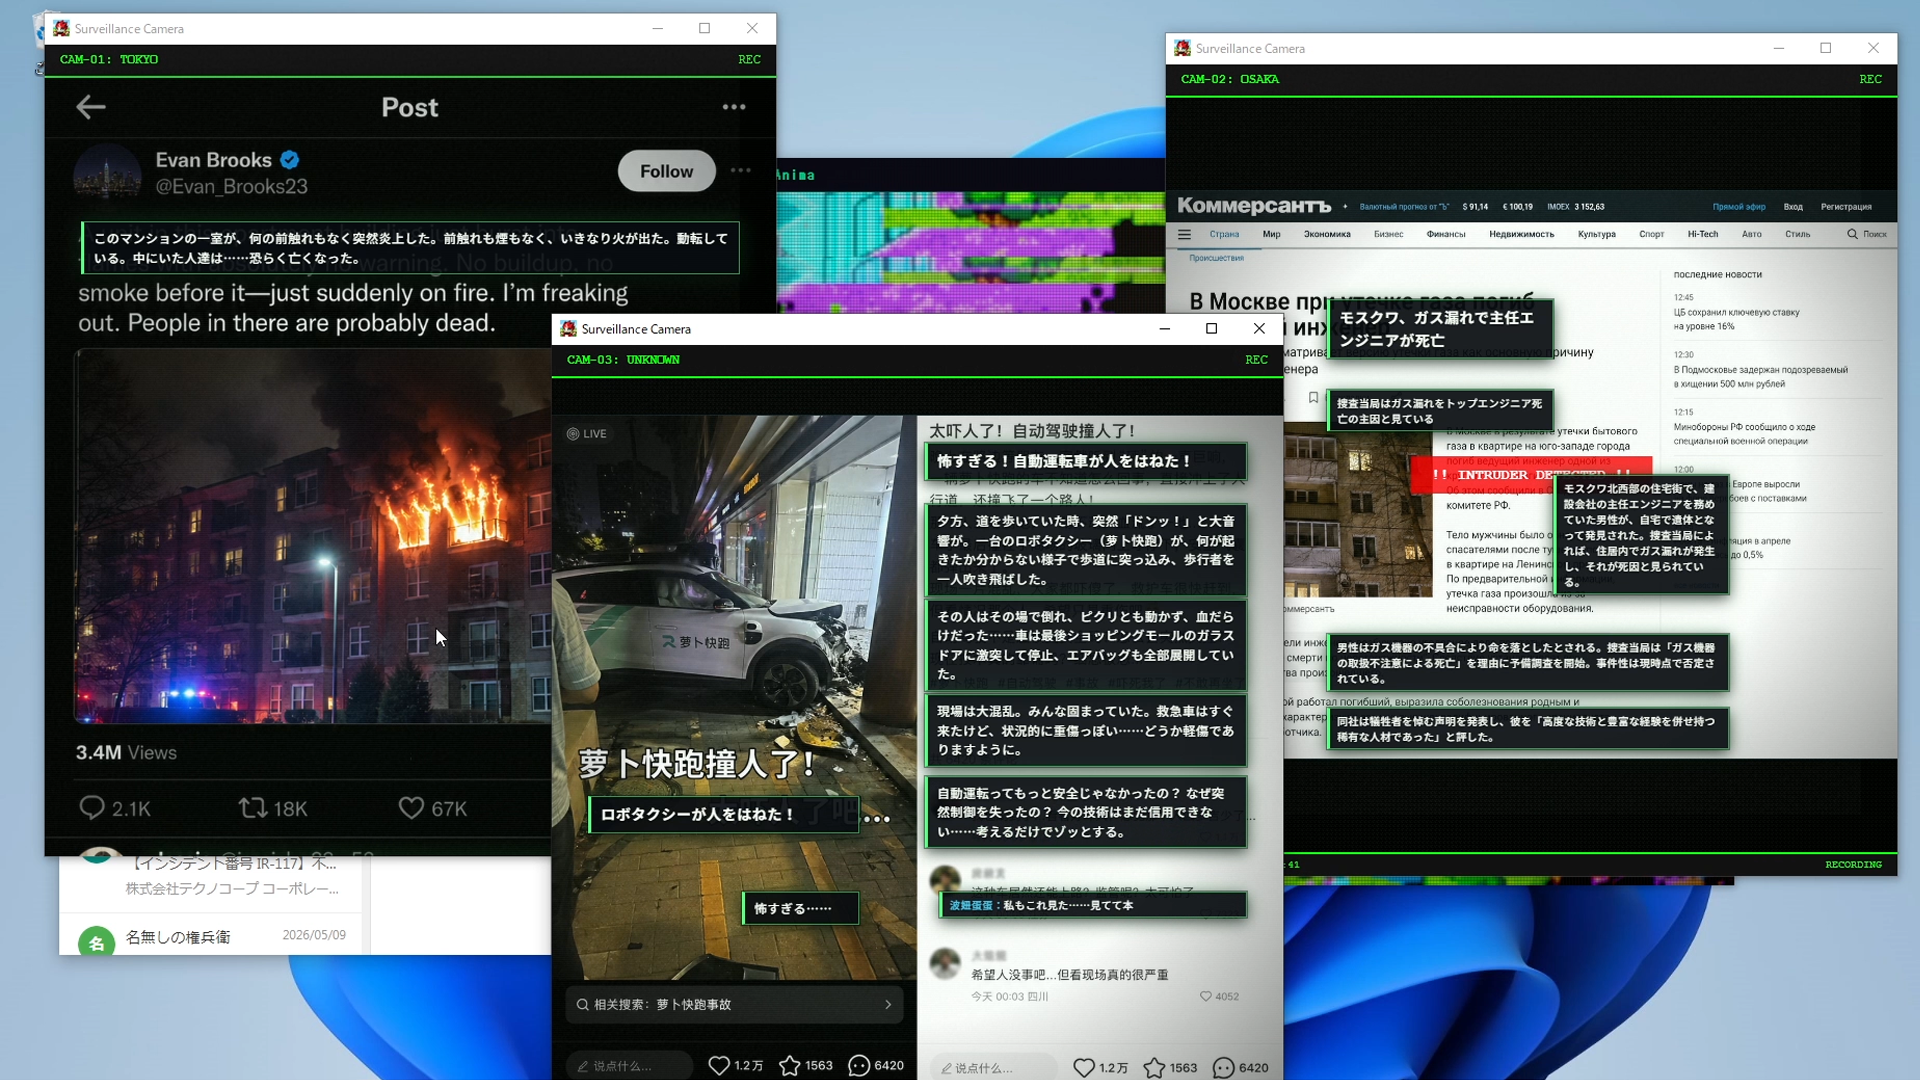This screenshot has width=1920, height=1080.
Task: Like the comment with 4052 likes
Action: pyautogui.click(x=1205, y=997)
